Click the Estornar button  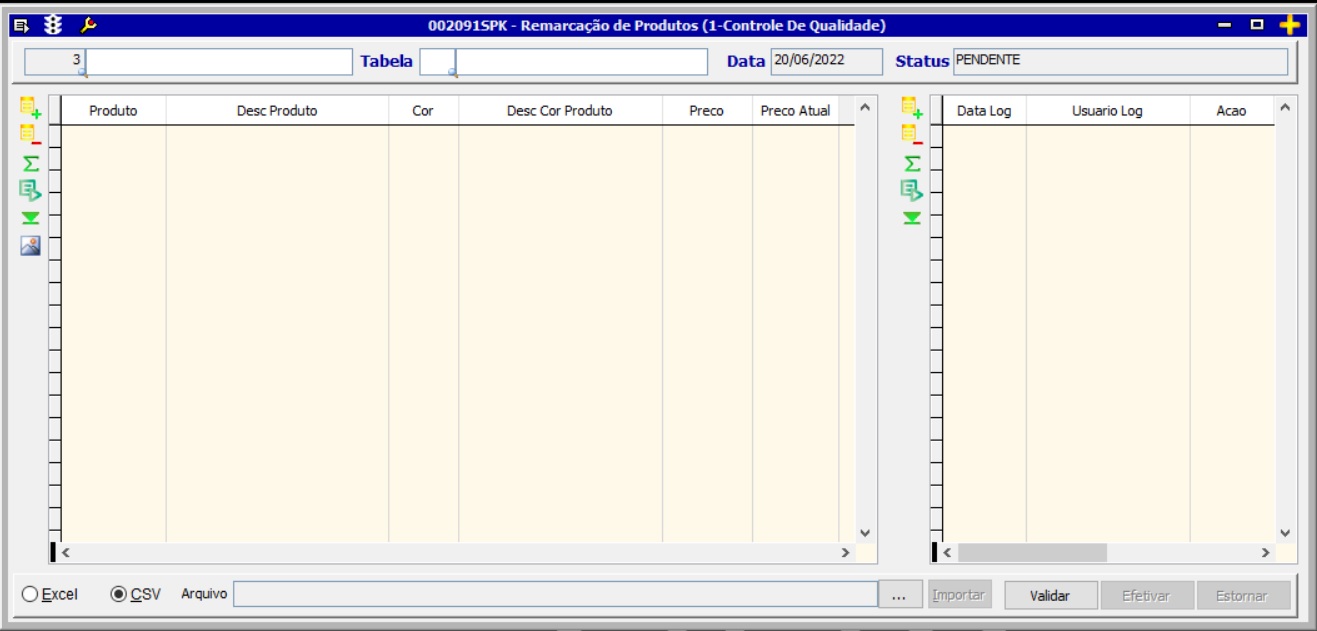coord(1242,595)
